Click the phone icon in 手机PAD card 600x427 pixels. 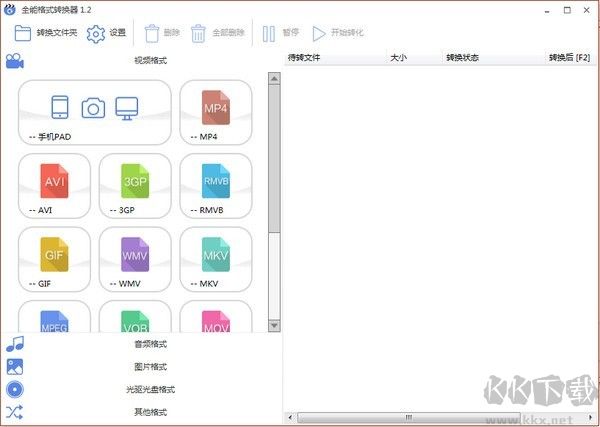coord(60,107)
